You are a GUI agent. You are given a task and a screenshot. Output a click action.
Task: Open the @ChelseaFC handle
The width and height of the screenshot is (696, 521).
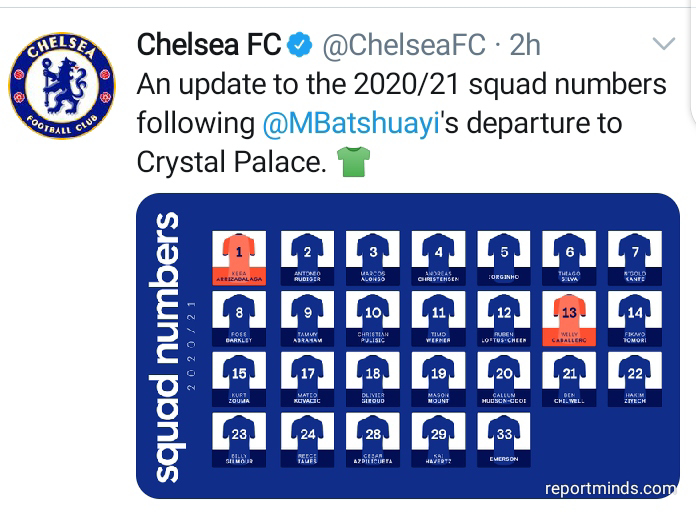coord(404,45)
